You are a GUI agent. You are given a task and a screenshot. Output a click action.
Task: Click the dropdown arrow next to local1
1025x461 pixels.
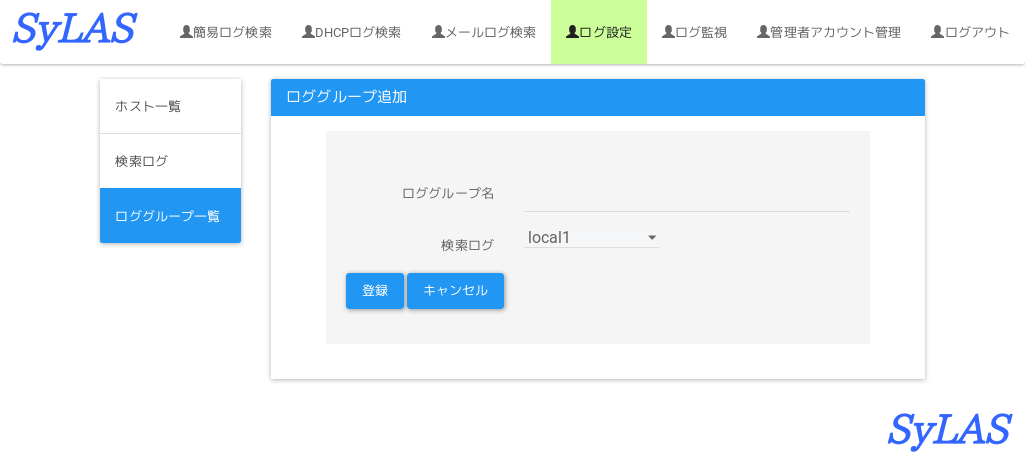652,237
